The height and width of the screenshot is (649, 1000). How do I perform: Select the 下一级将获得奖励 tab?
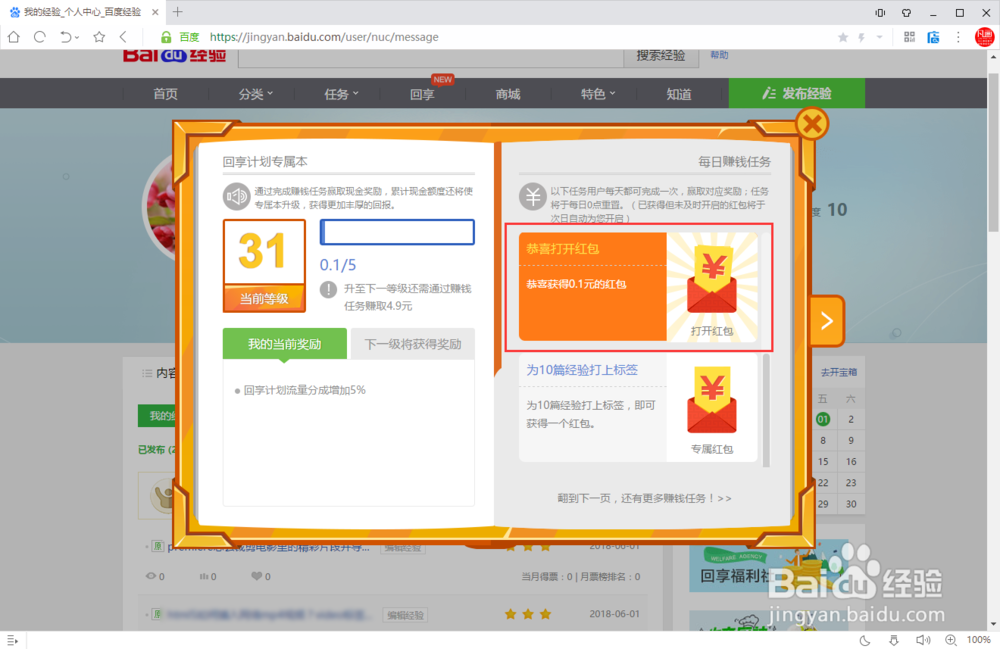point(413,344)
